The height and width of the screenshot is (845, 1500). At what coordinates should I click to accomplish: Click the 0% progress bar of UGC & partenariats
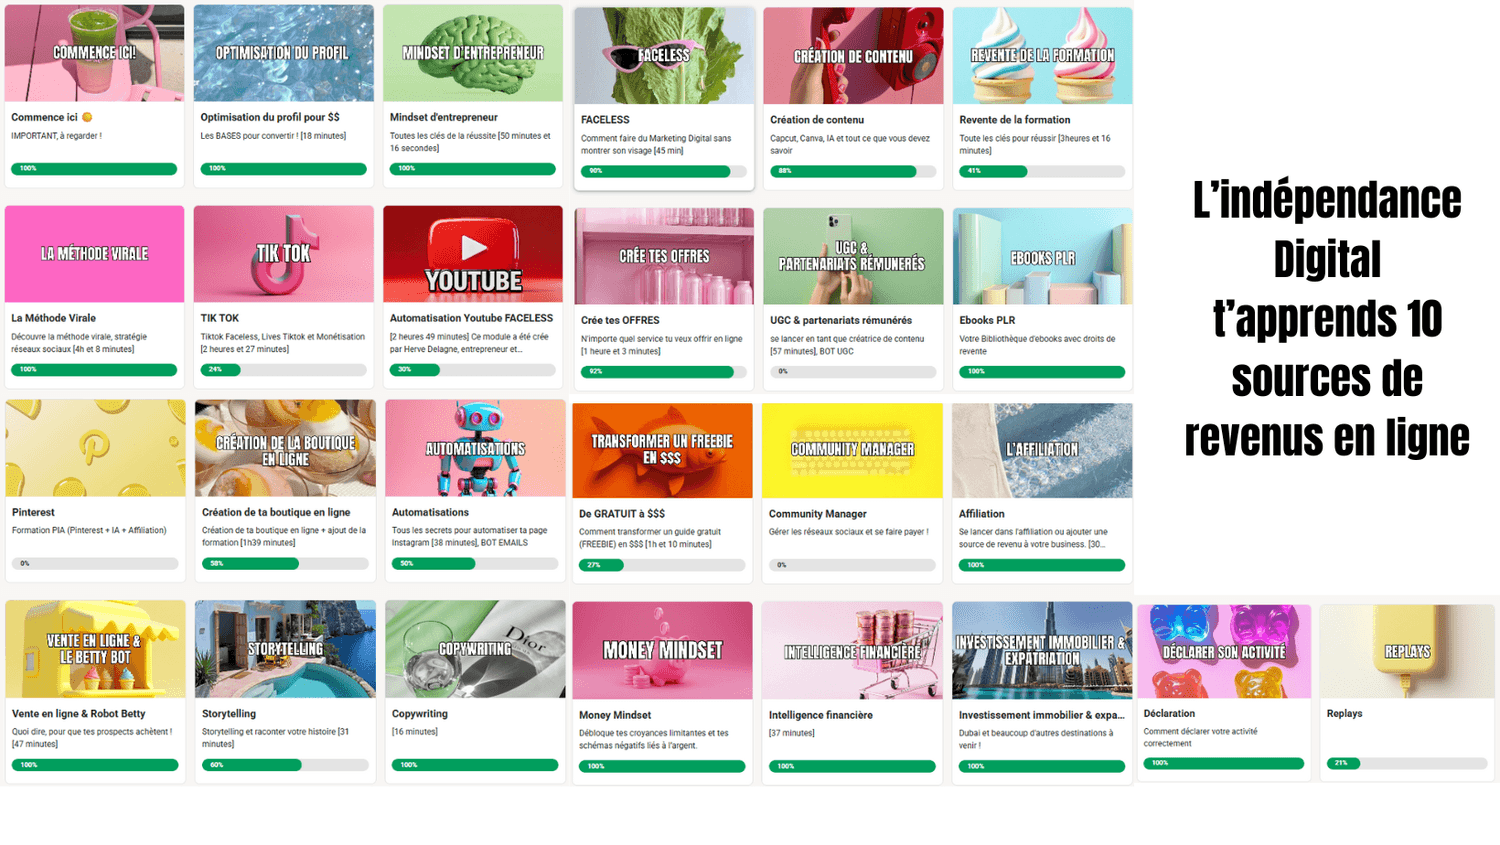(853, 371)
